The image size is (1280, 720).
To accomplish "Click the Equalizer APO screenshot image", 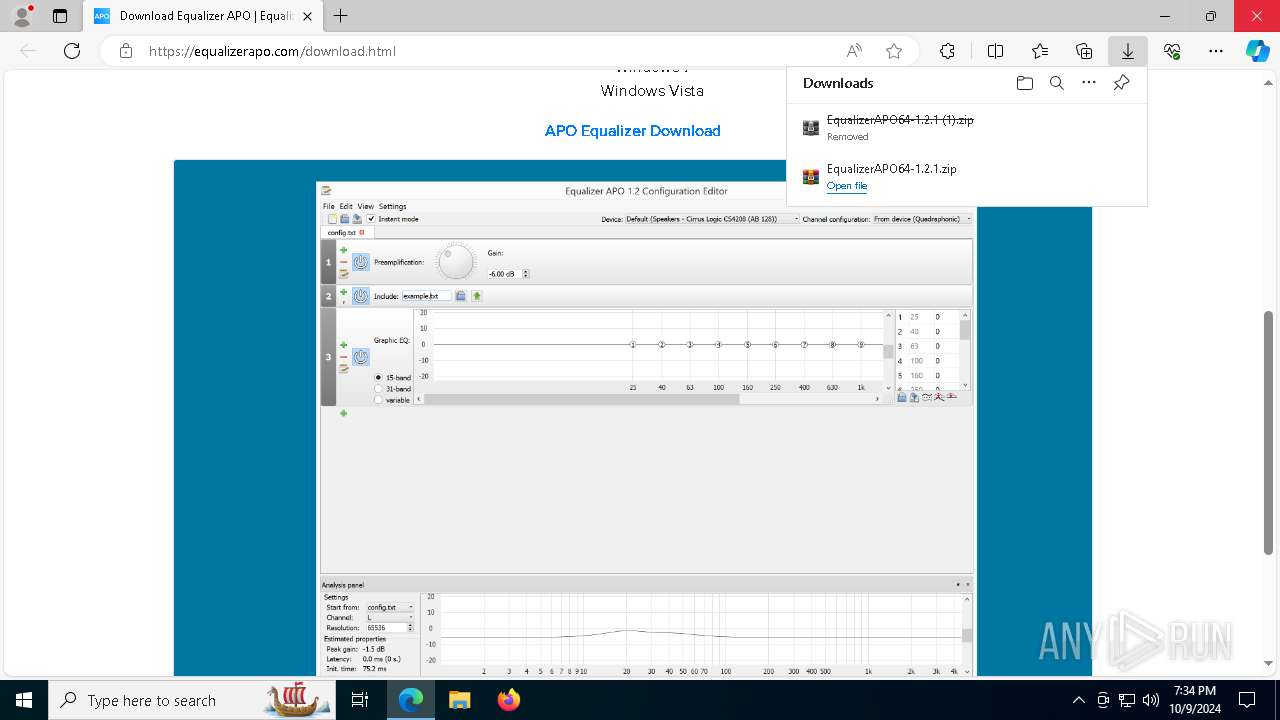I will click(632, 418).
